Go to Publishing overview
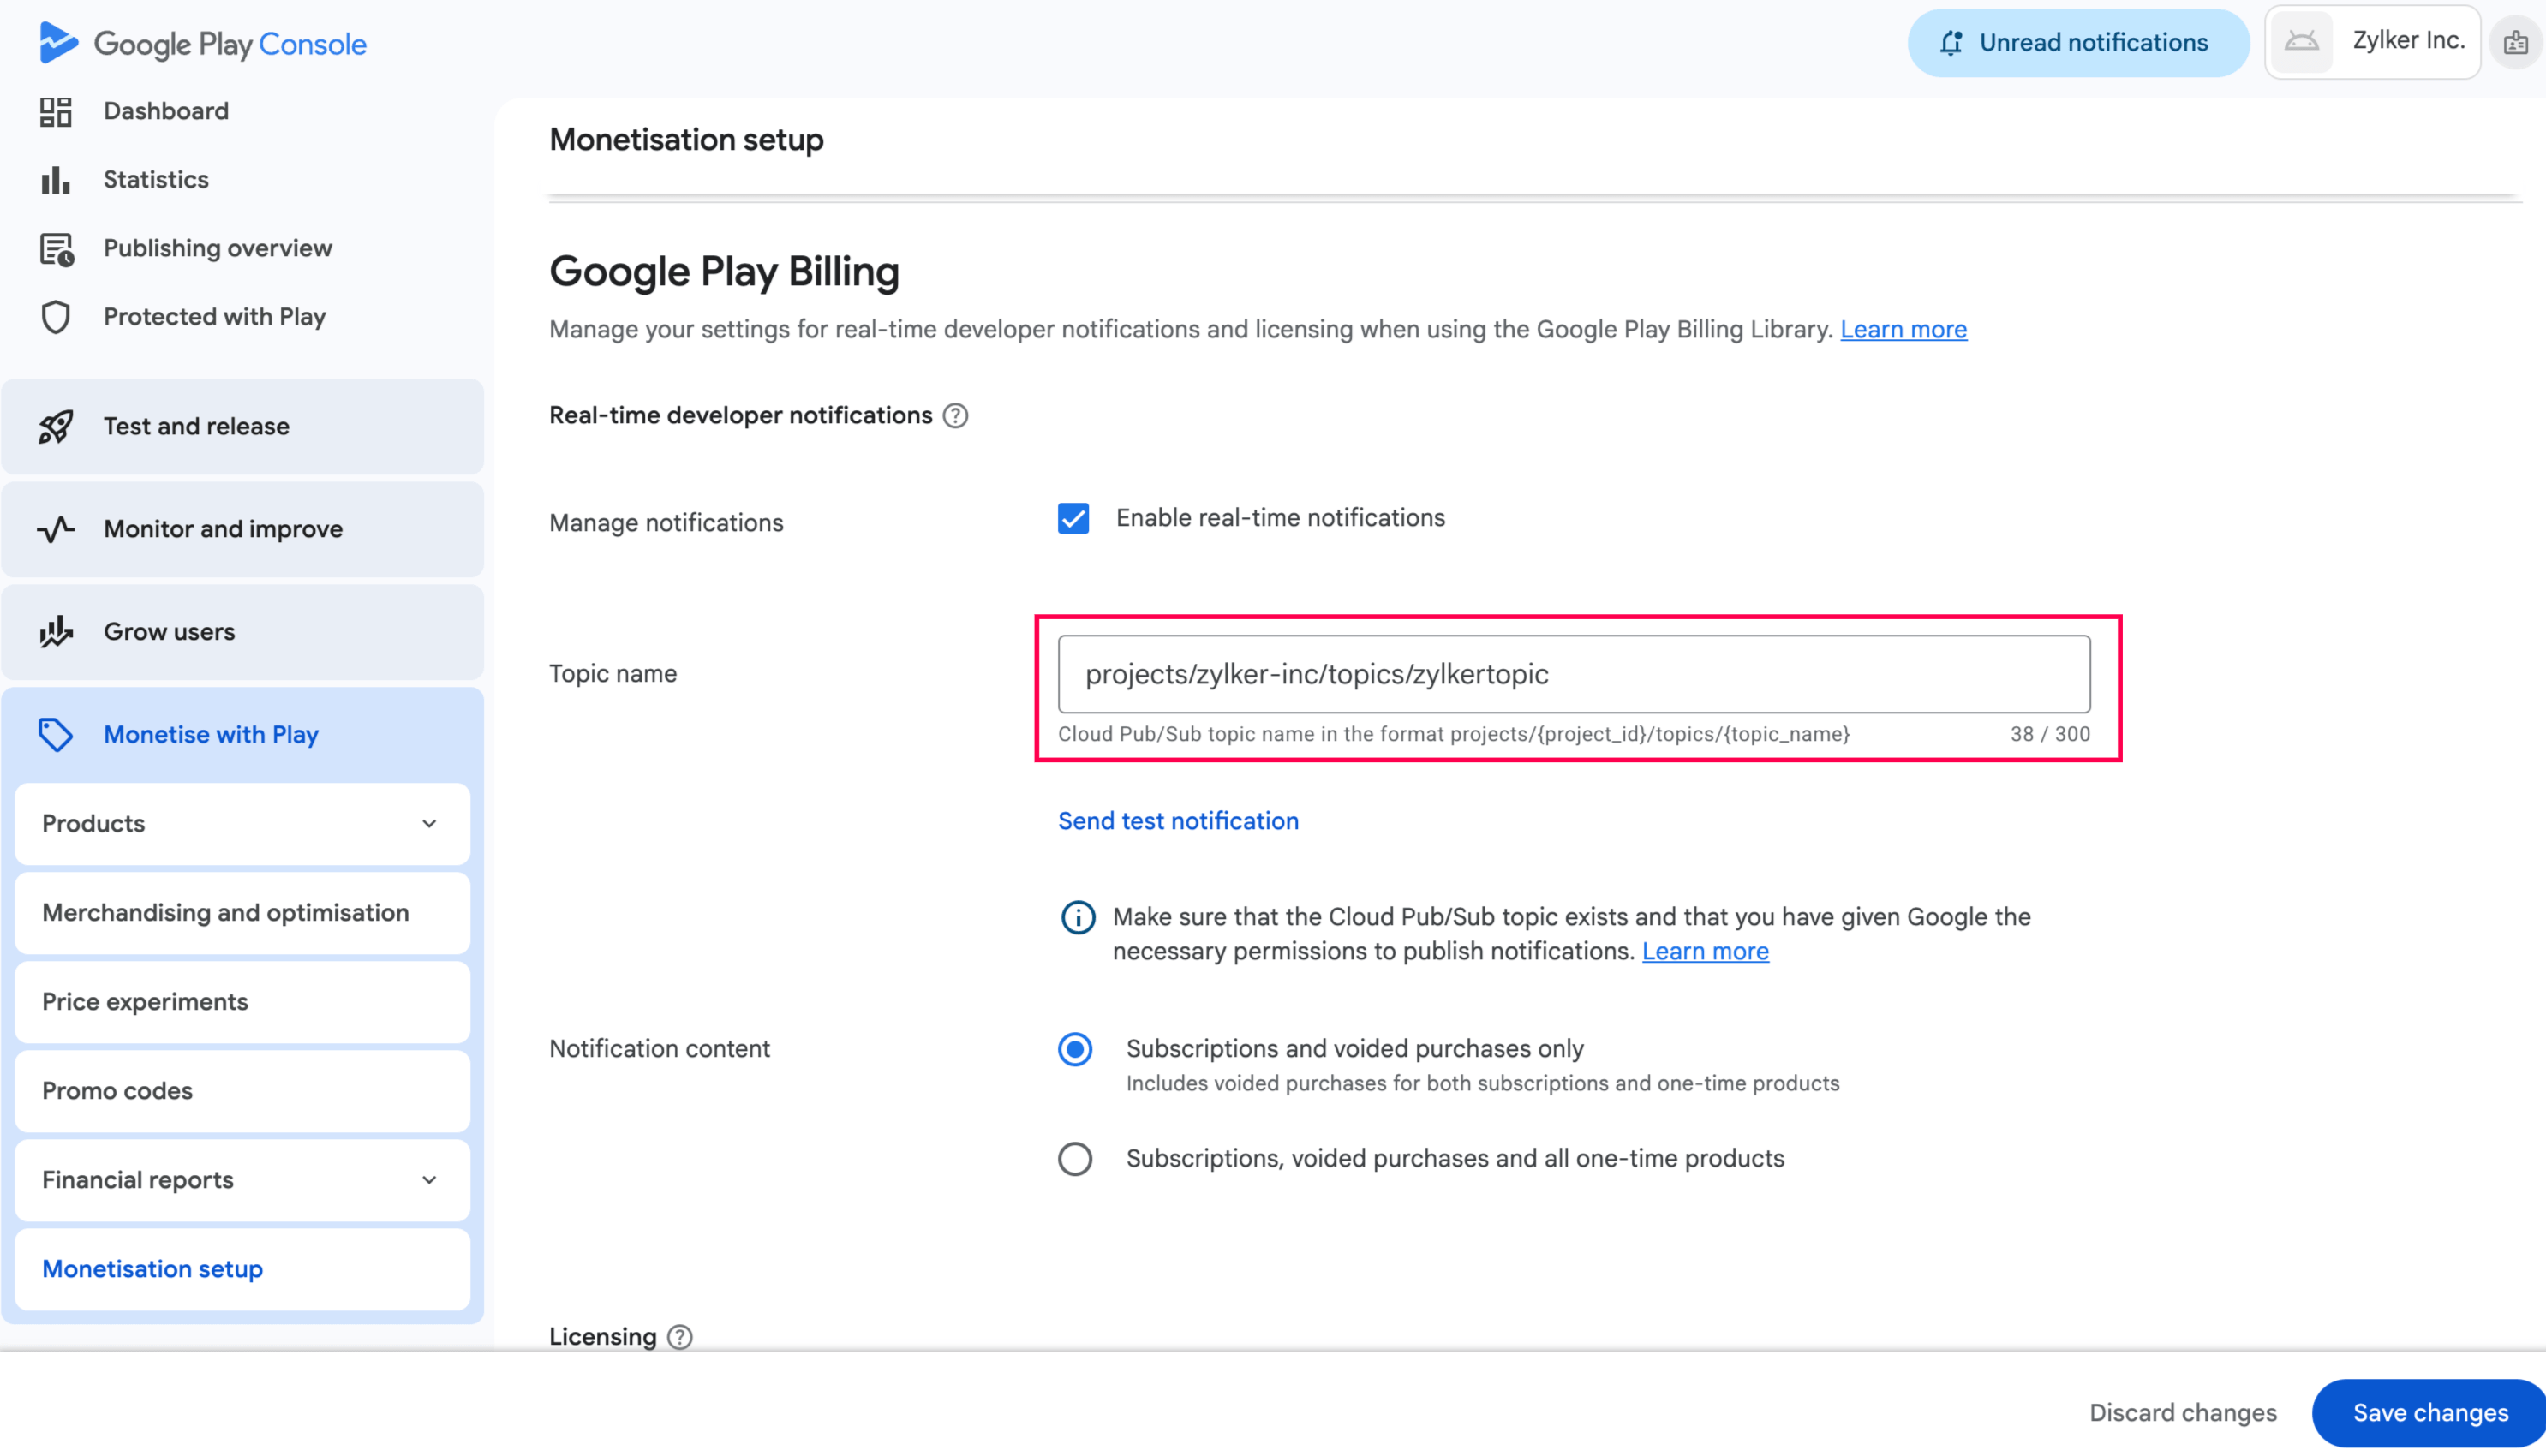Image resolution: width=2546 pixels, height=1456 pixels. click(217, 248)
